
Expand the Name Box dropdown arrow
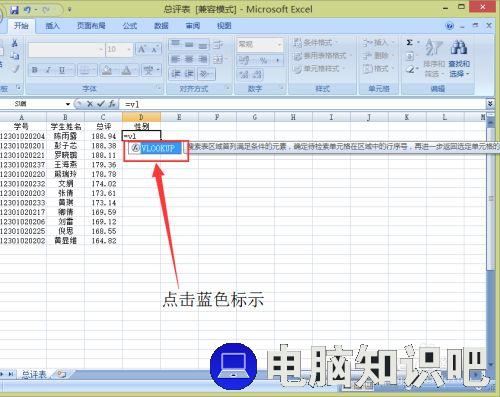point(68,104)
